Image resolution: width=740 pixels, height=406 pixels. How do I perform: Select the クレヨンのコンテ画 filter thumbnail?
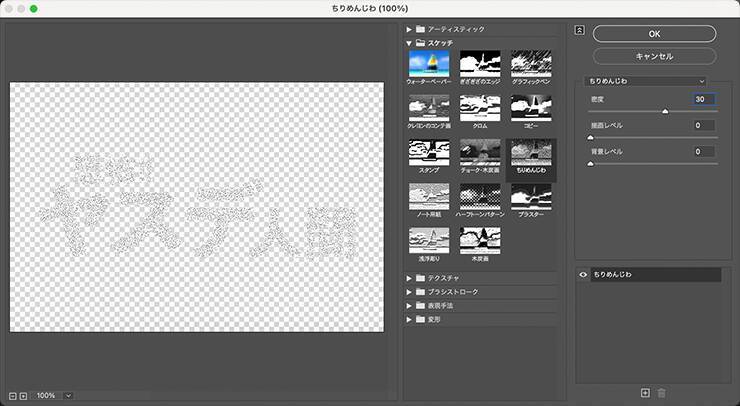click(429, 108)
